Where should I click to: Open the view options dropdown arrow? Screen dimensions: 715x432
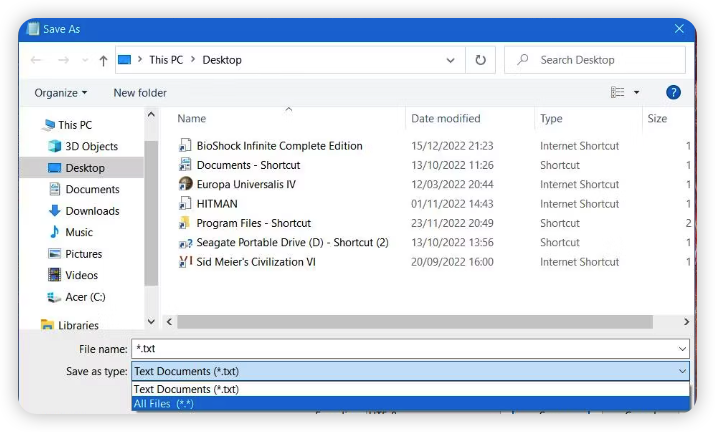[637, 93]
